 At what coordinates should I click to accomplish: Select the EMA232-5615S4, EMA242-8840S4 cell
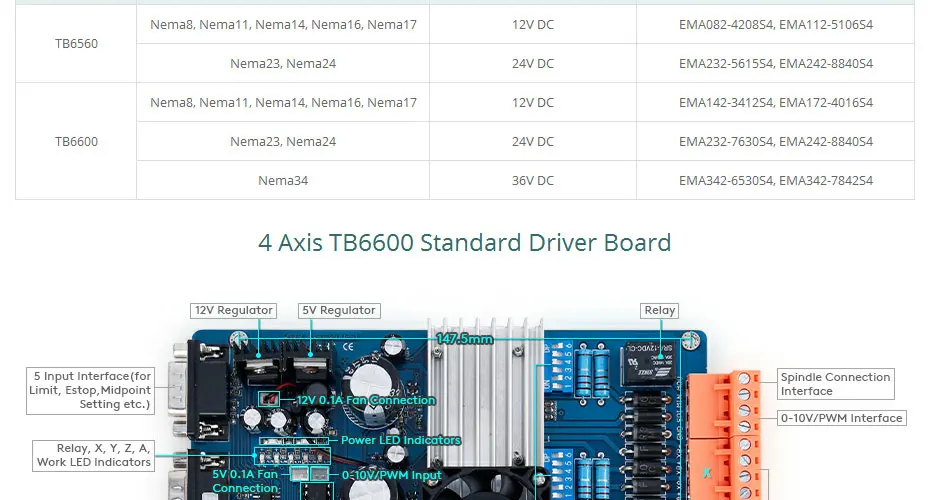(775, 63)
